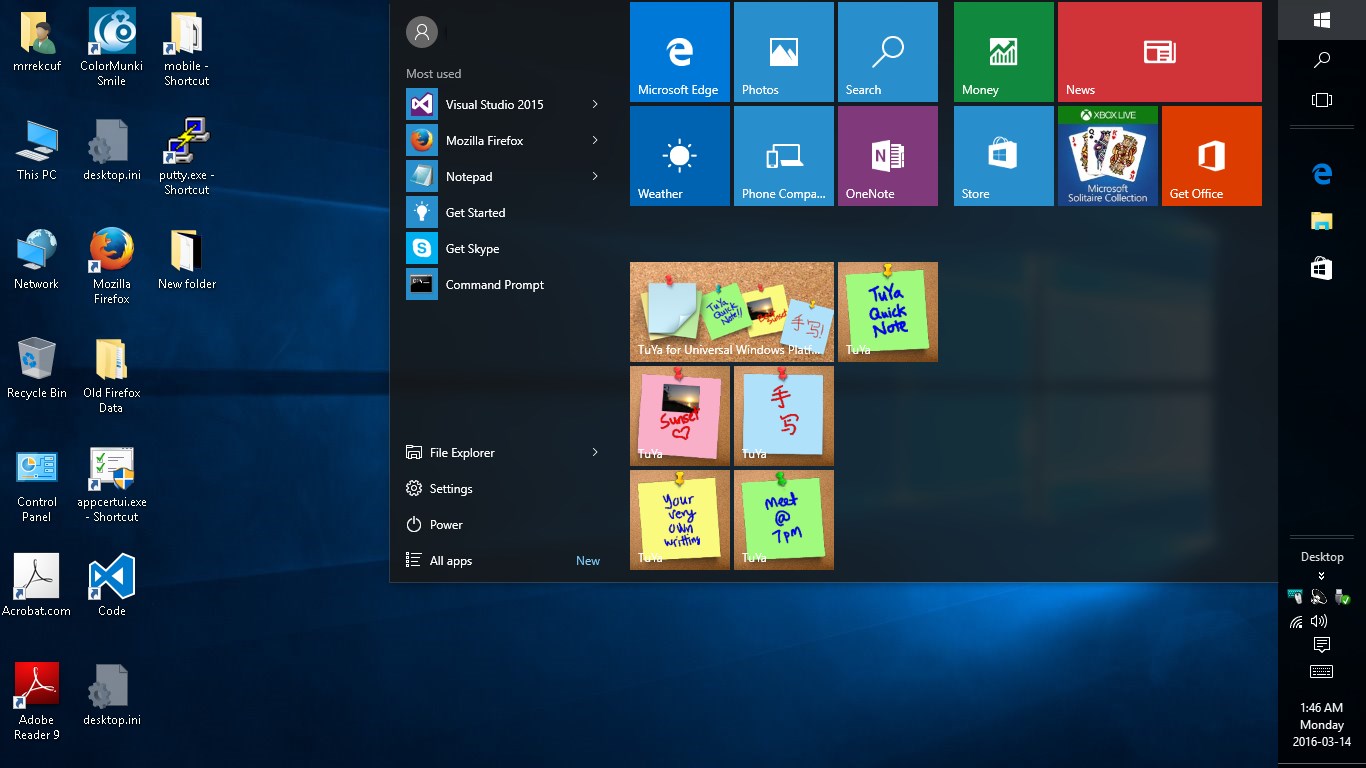Open the Photos tile

tap(784, 52)
